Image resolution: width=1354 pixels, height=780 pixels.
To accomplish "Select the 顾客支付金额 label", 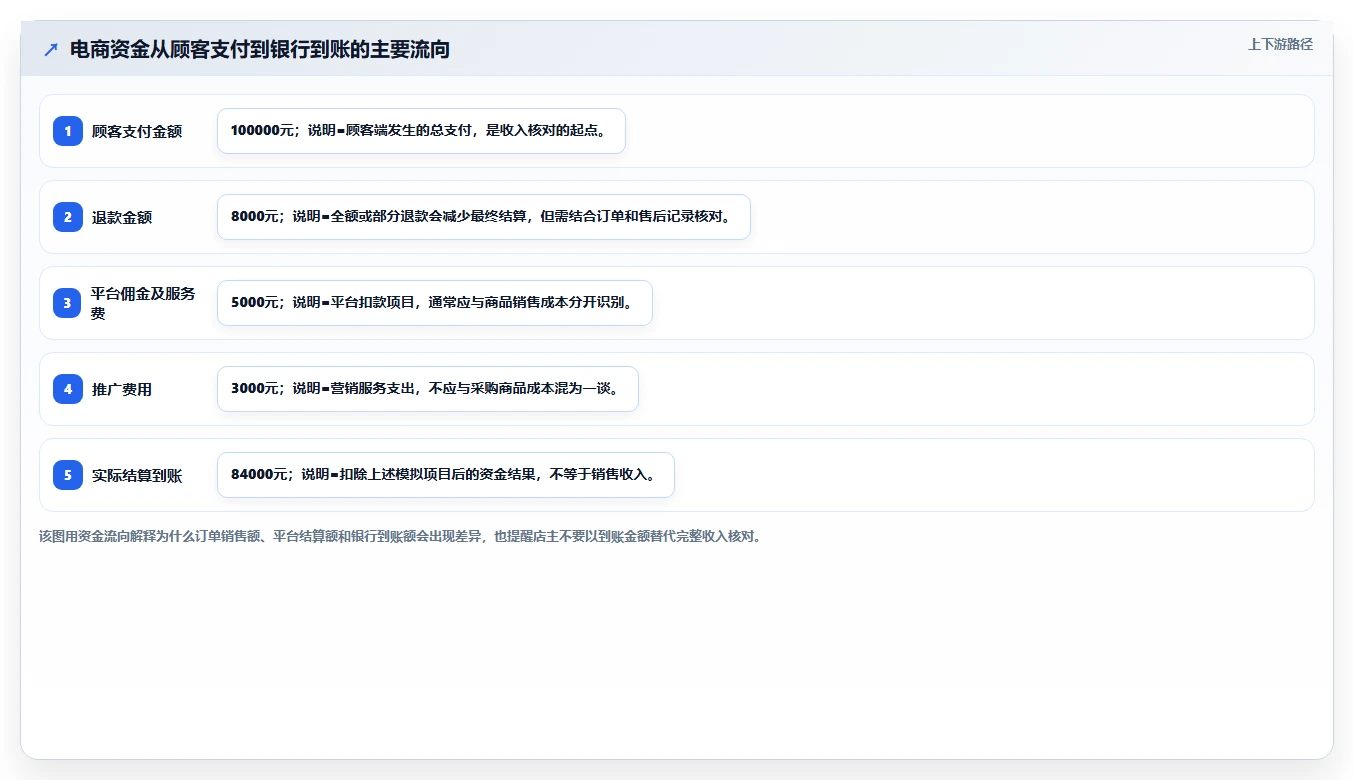I will click(137, 131).
